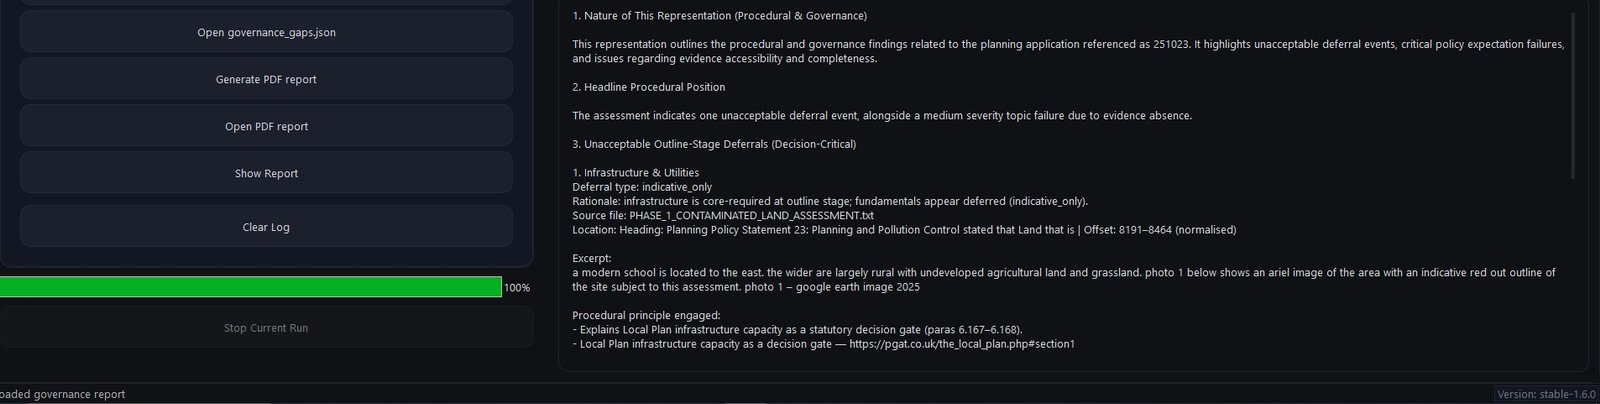Click the Deferral type indicative_only line

[x=642, y=187]
